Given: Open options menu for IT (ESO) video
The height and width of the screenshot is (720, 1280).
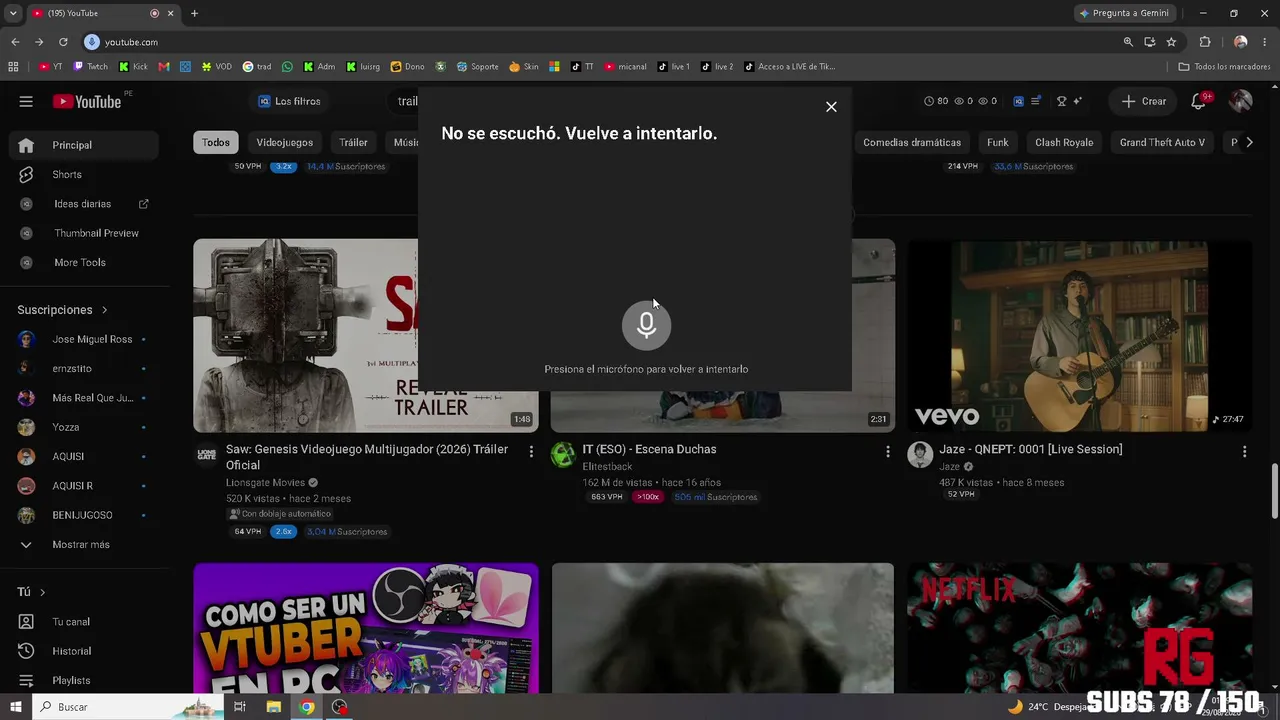Looking at the screenshot, I should point(887,451).
